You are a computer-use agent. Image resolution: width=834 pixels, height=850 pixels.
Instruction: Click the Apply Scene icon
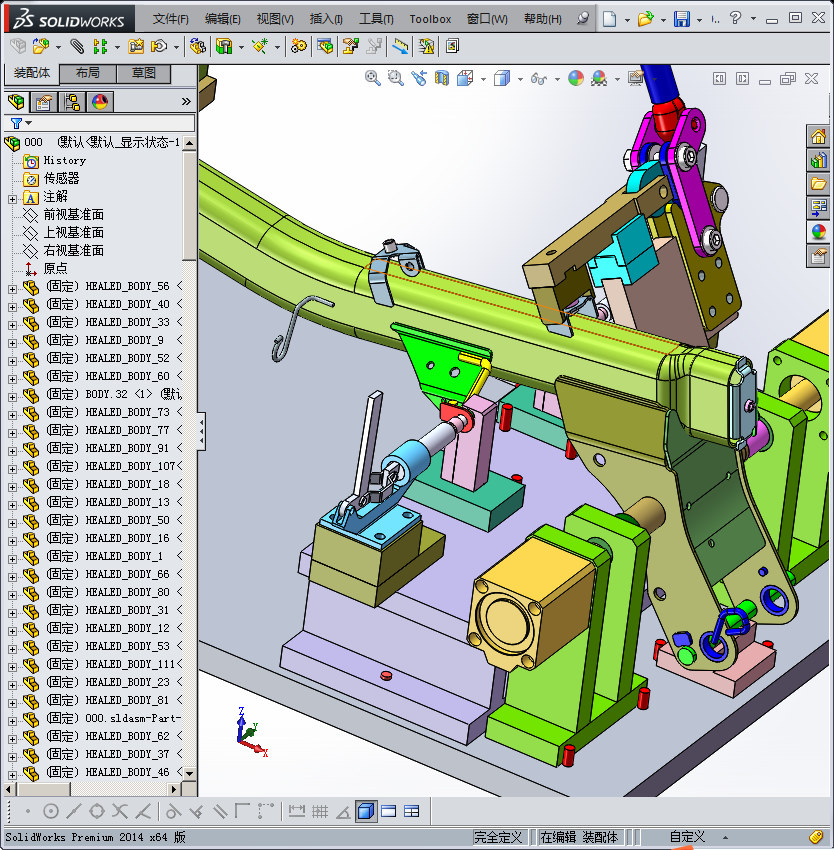pos(599,79)
